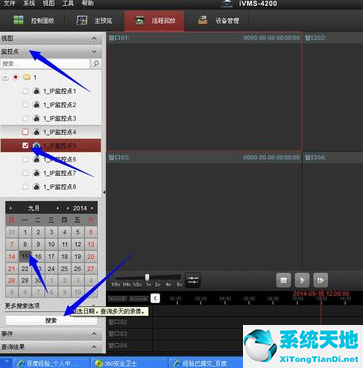
Task: Stop playback with the square stop button
Action: pyautogui.click(x=283, y=280)
